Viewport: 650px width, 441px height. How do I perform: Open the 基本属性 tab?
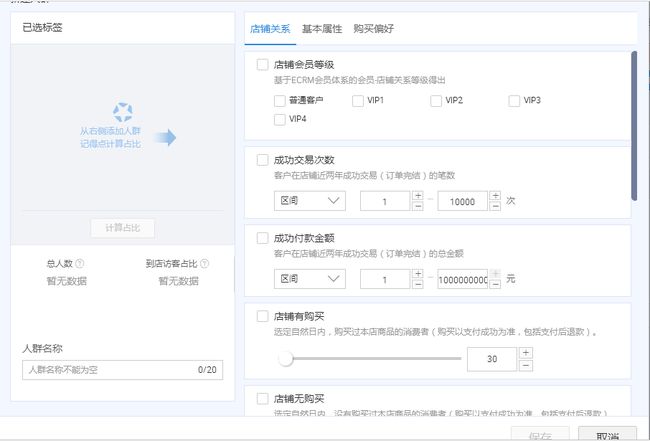(x=322, y=29)
